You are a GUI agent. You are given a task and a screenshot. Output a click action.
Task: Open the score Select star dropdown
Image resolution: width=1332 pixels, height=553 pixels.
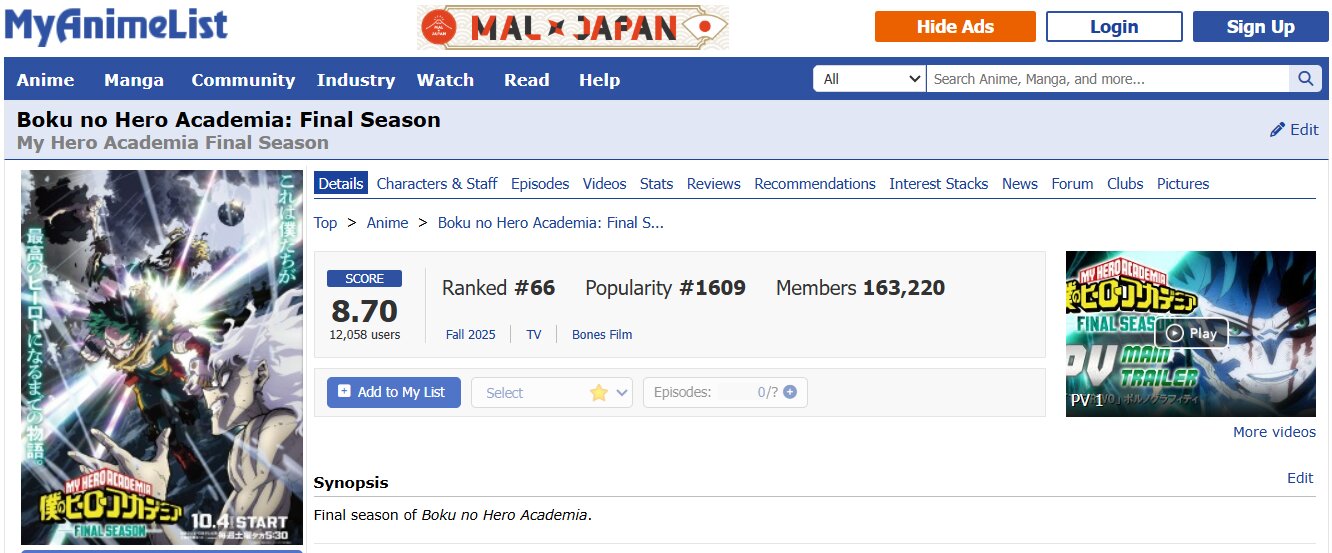(x=552, y=393)
